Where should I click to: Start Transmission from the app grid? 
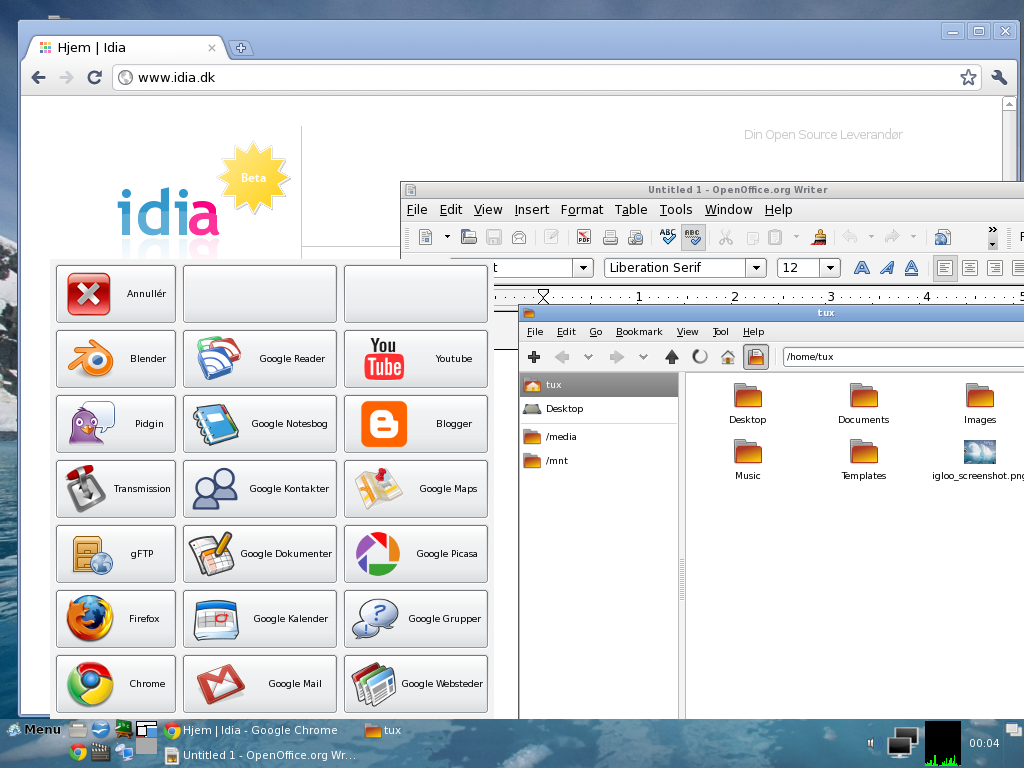(116, 488)
